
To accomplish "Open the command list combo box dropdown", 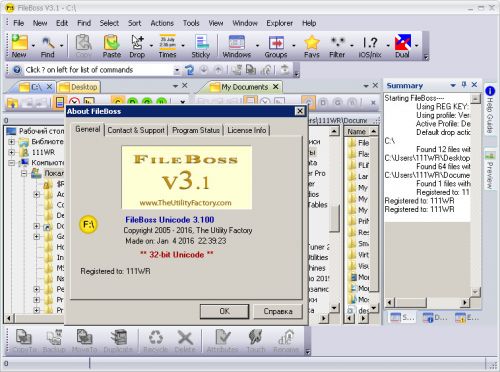I will (x=177, y=70).
